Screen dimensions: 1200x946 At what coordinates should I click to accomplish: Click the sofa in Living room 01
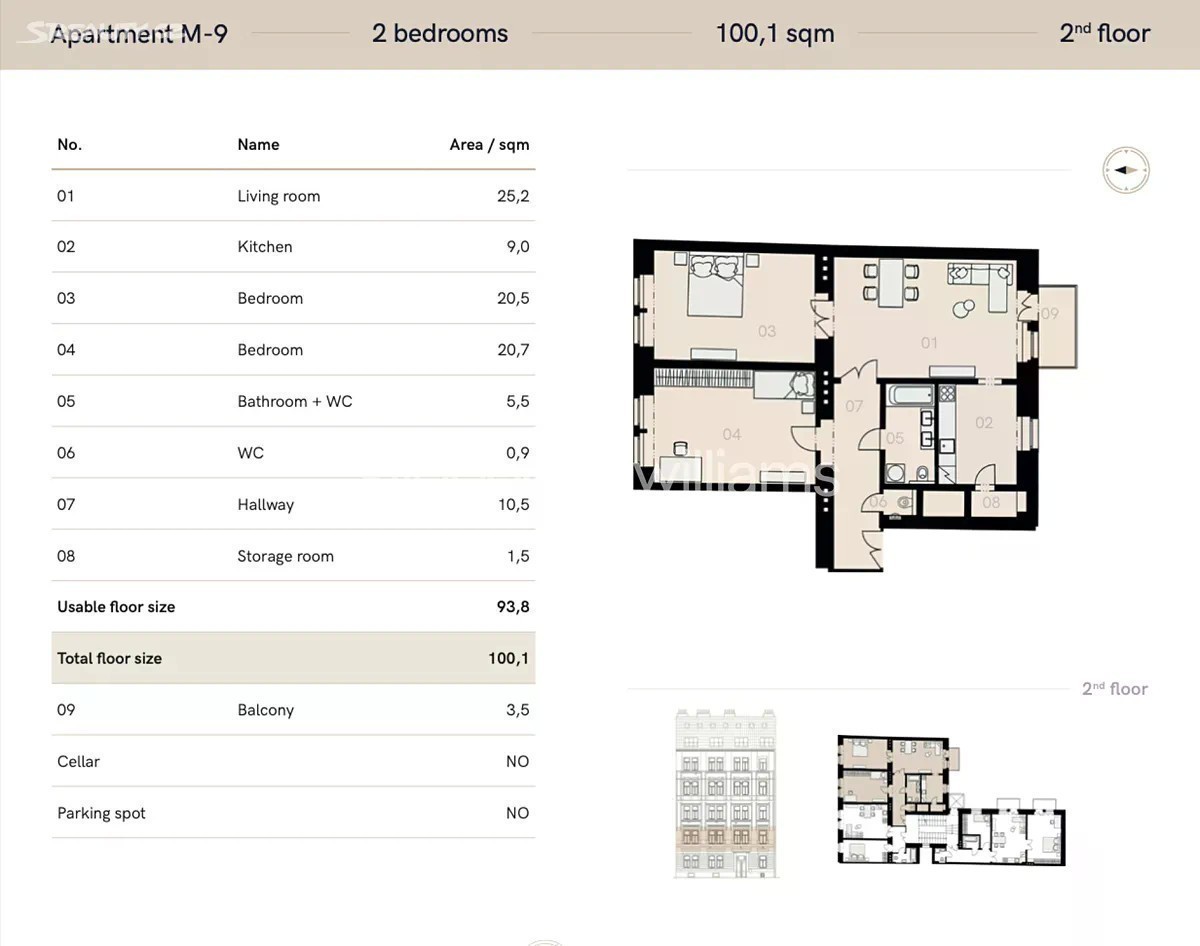click(x=982, y=285)
